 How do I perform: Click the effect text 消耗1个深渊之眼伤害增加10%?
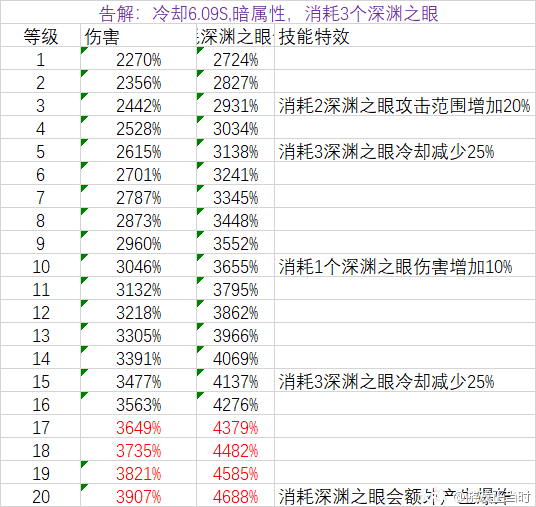[396, 267]
